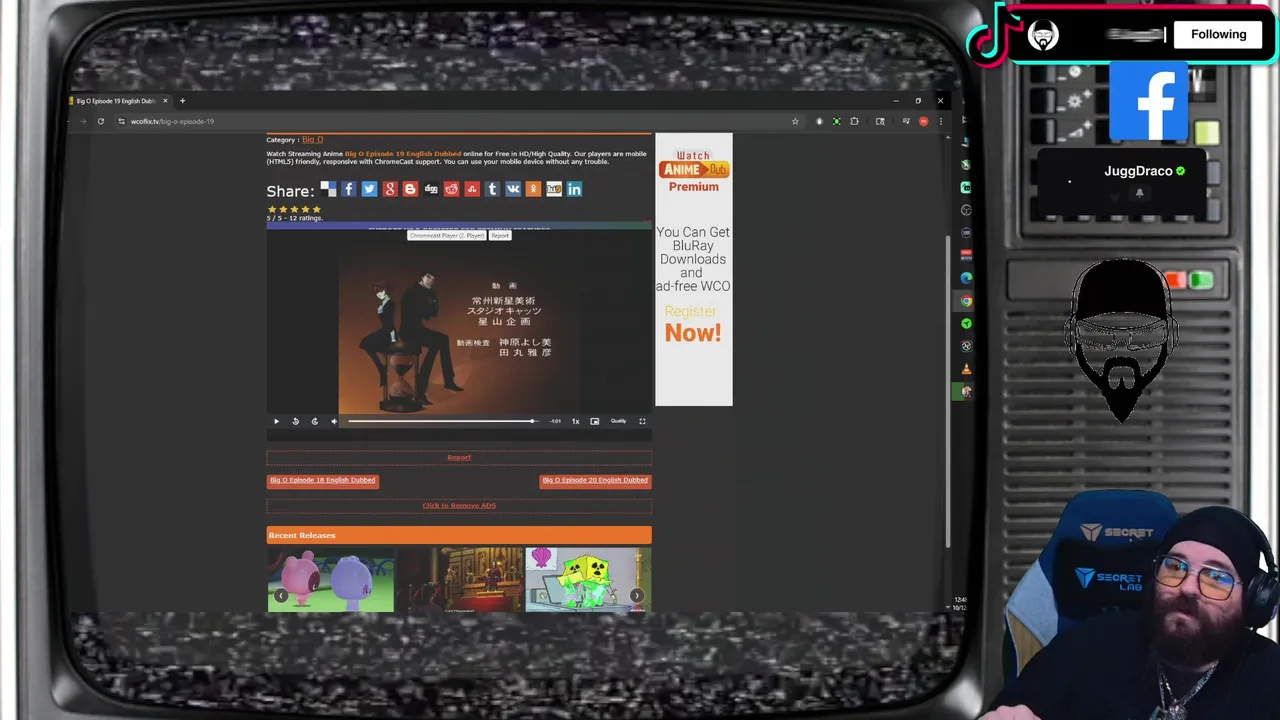Go to Big O Episode 18 English Dubbed
The height and width of the screenshot is (720, 1280).
322,480
